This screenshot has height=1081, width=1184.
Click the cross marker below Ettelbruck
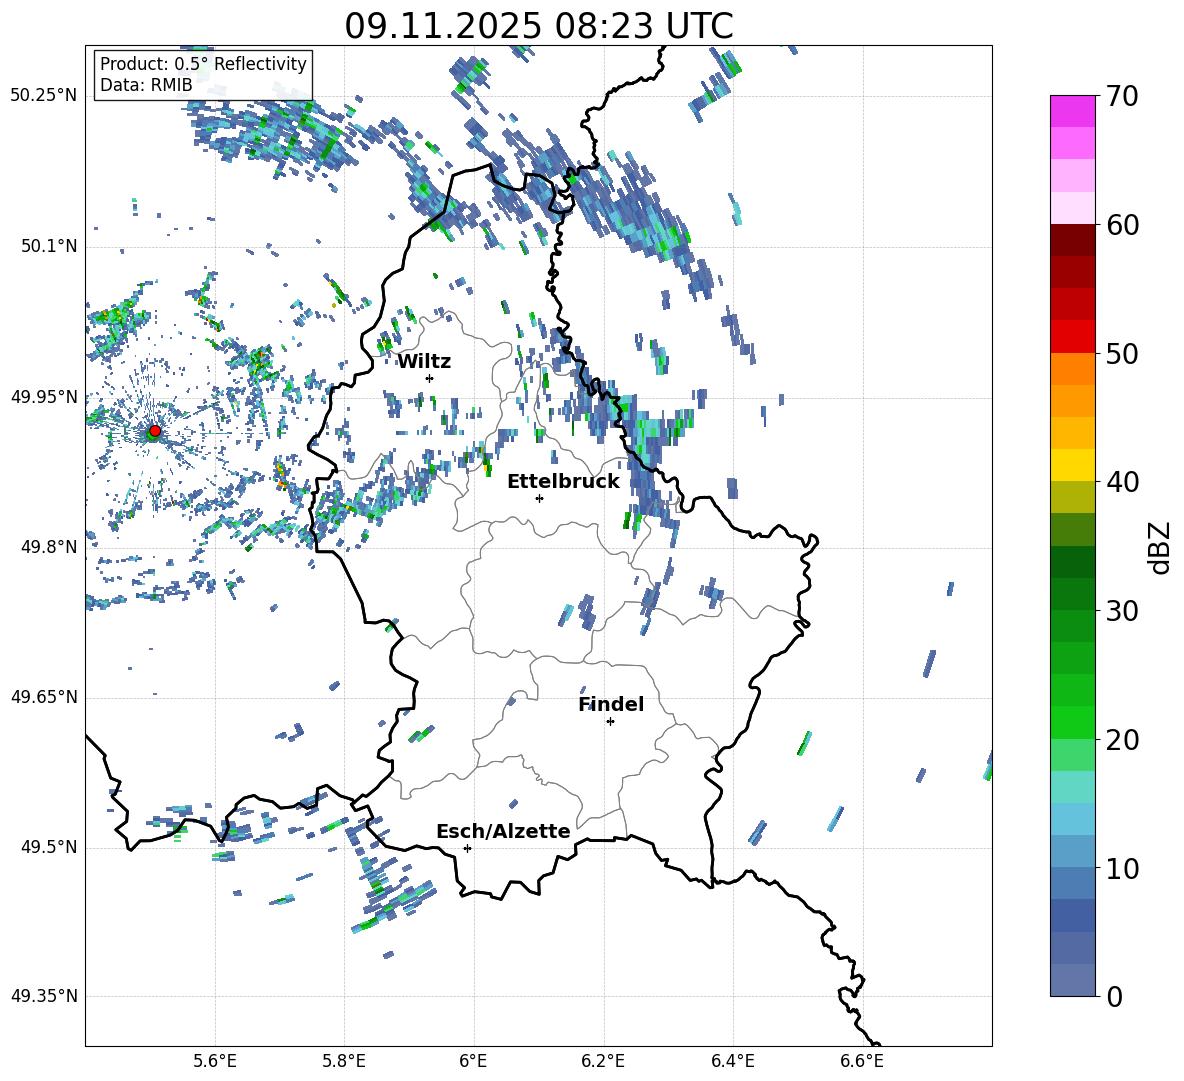[x=539, y=498]
